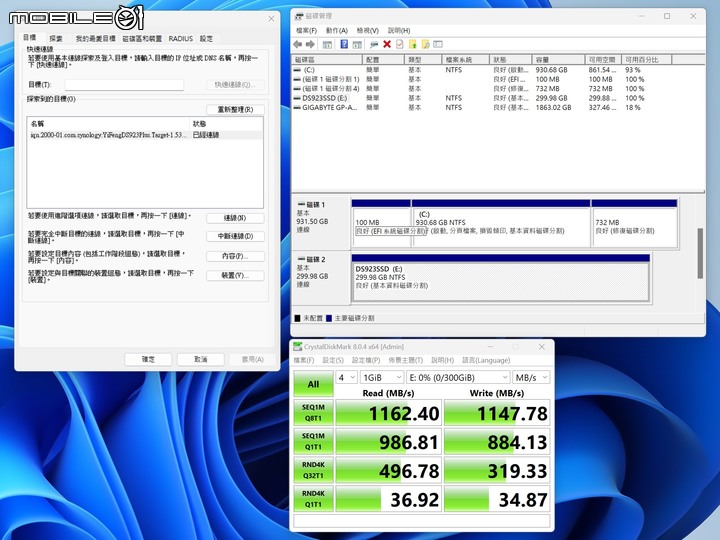Click the drive icon of the (C:) volume row

coord(297,70)
